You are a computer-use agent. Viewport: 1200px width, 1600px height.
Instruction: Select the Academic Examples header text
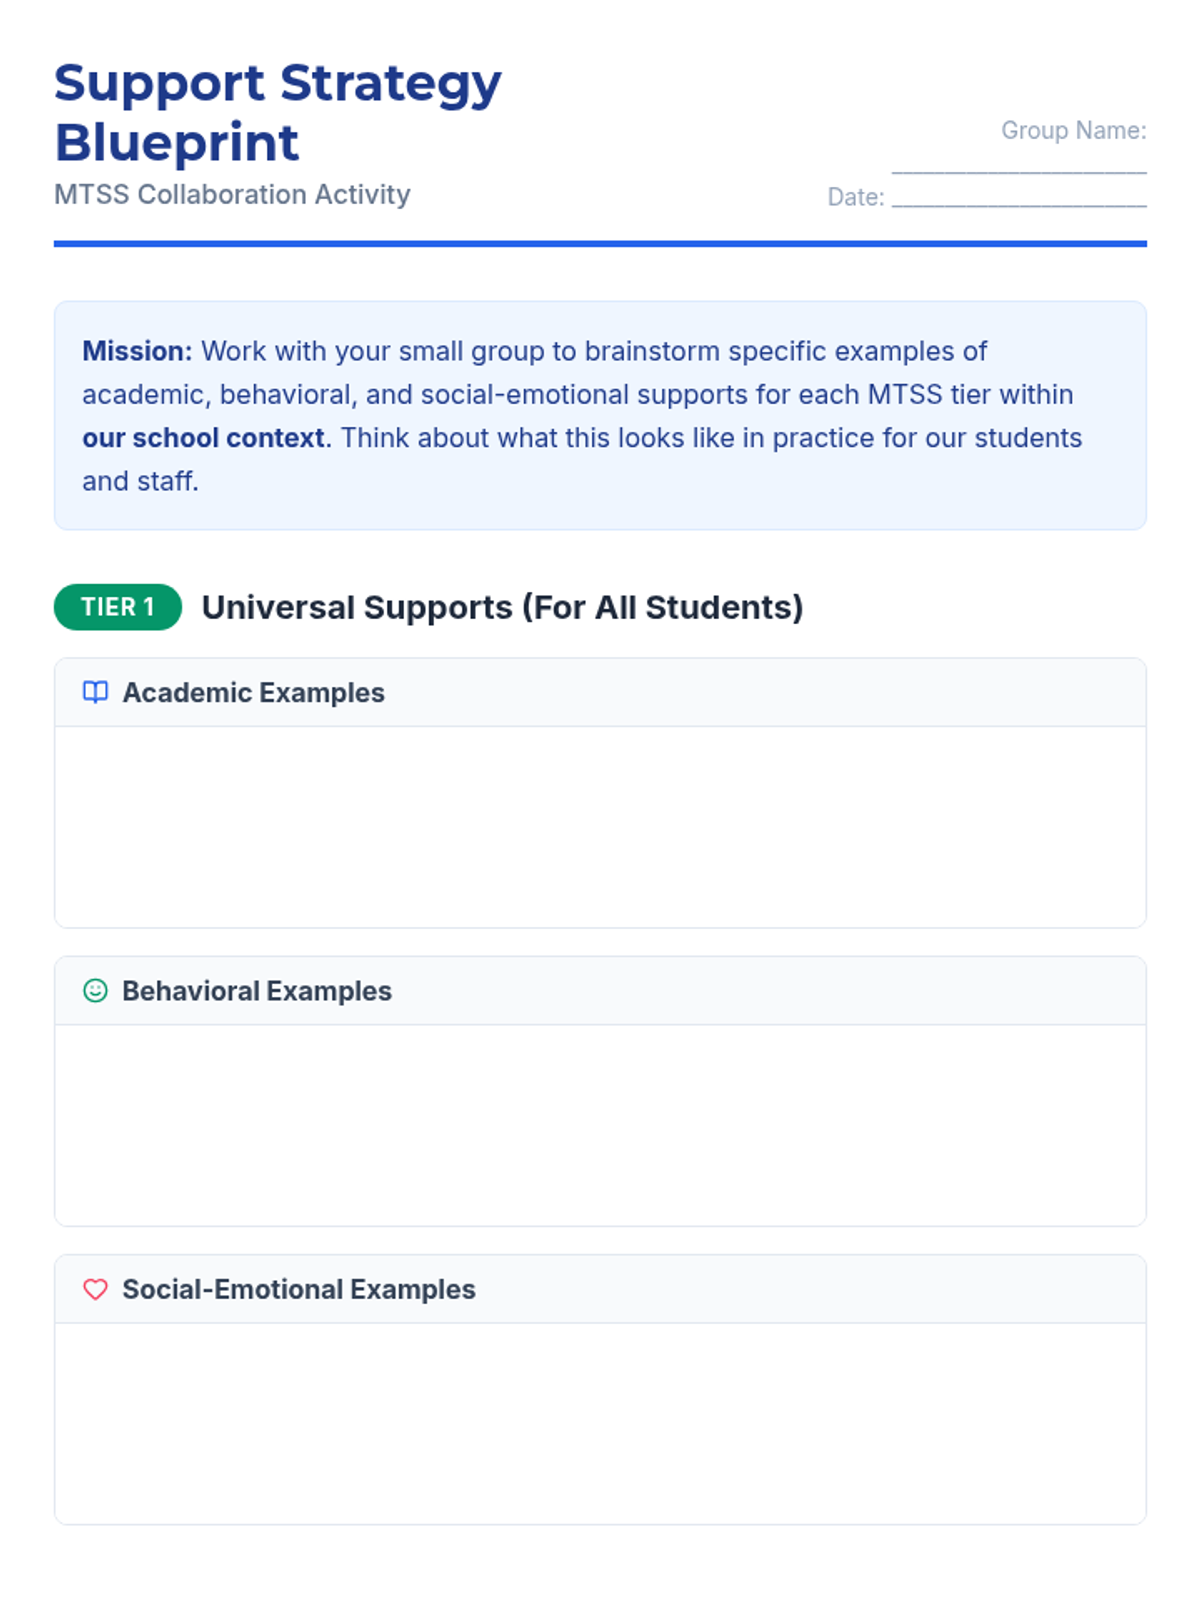point(253,693)
